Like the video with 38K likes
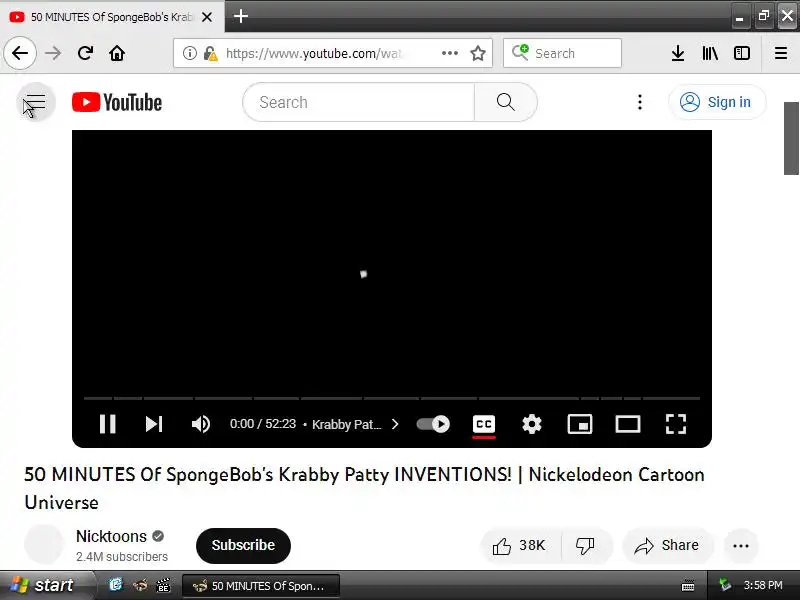The height and width of the screenshot is (600, 800). pyautogui.click(x=520, y=546)
